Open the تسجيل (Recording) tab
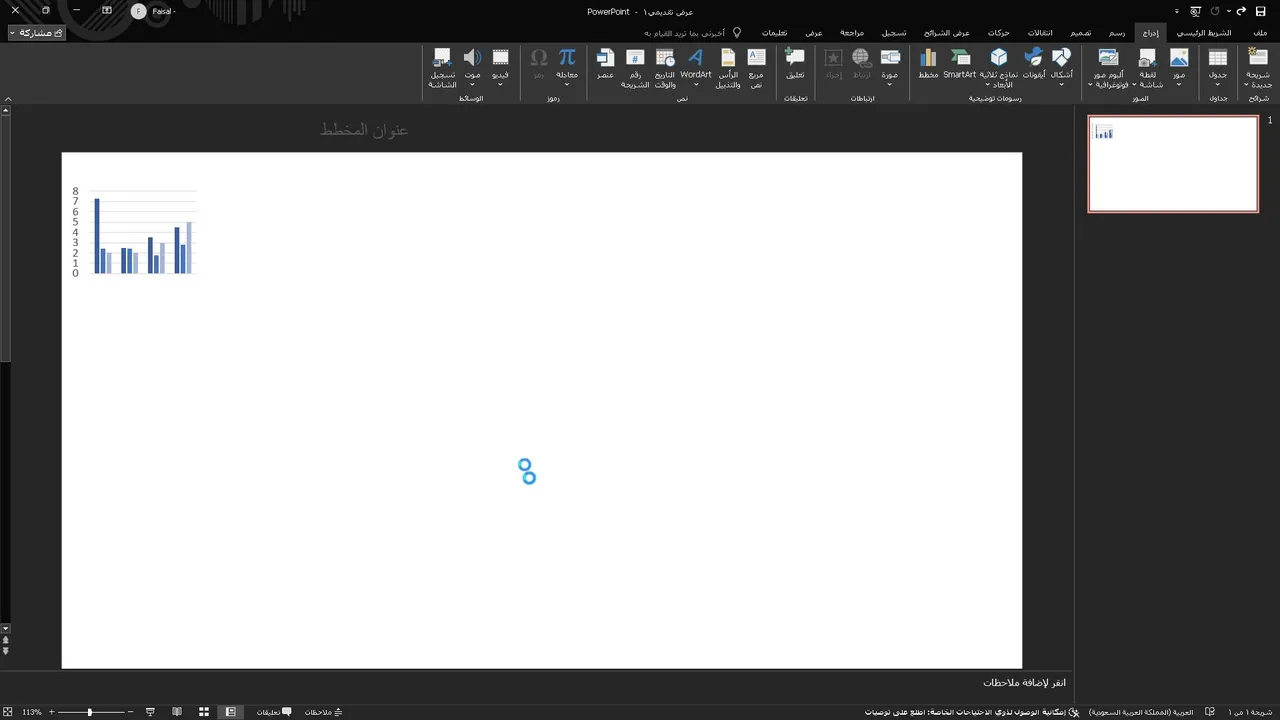This screenshot has width=1280, height=720. 894,32
